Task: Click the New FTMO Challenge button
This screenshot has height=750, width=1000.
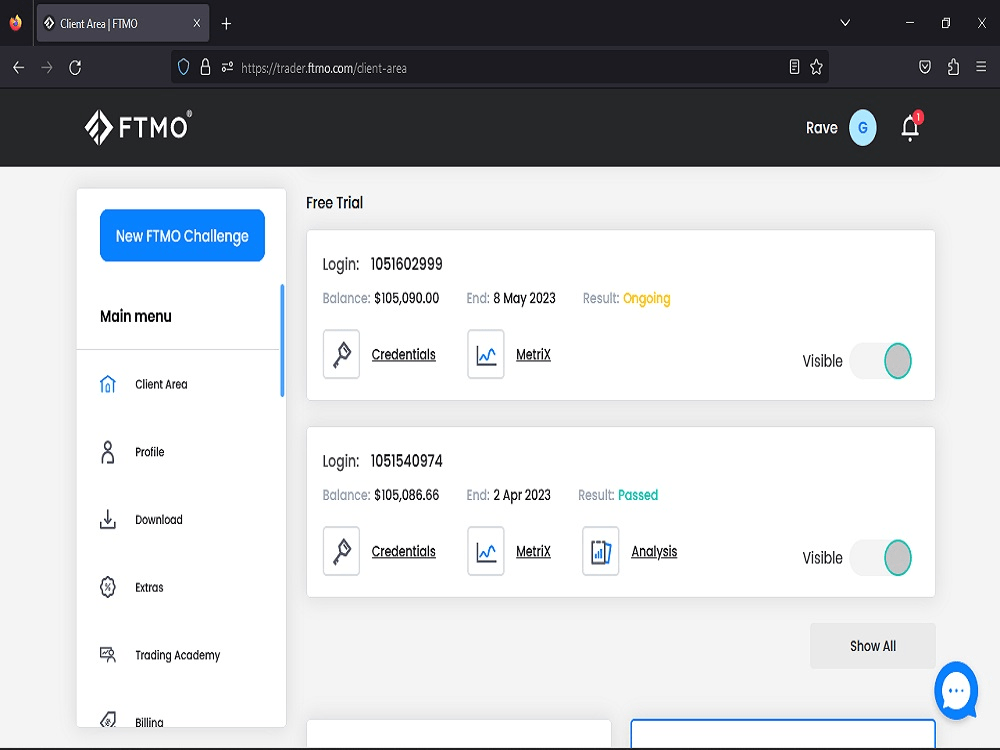Action: [x=181, y=235]
